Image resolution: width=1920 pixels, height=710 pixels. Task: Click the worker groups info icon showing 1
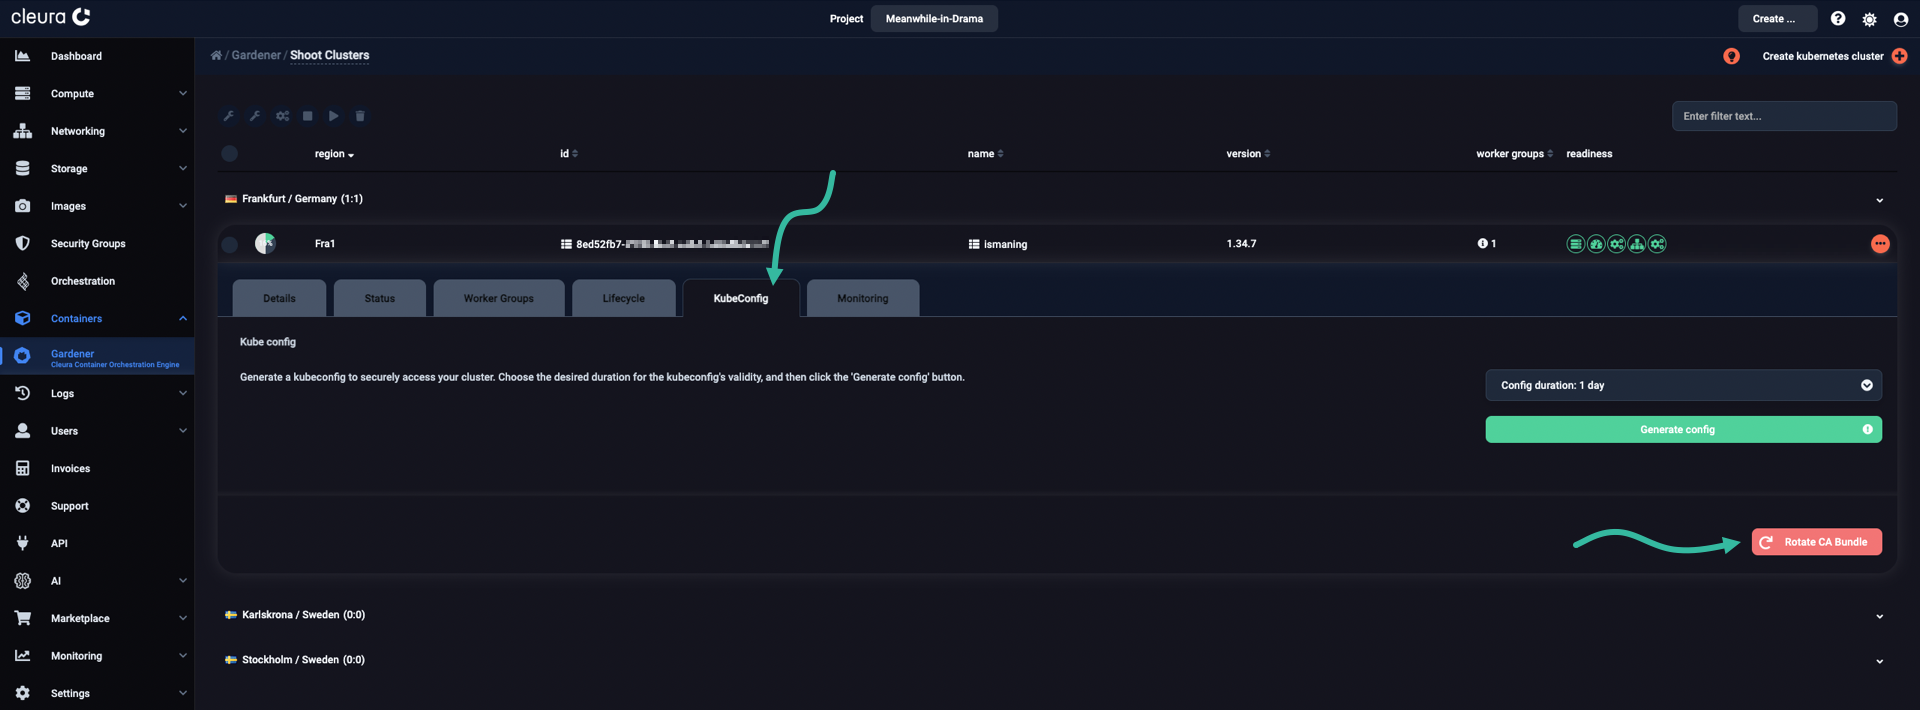point(1483,243)
